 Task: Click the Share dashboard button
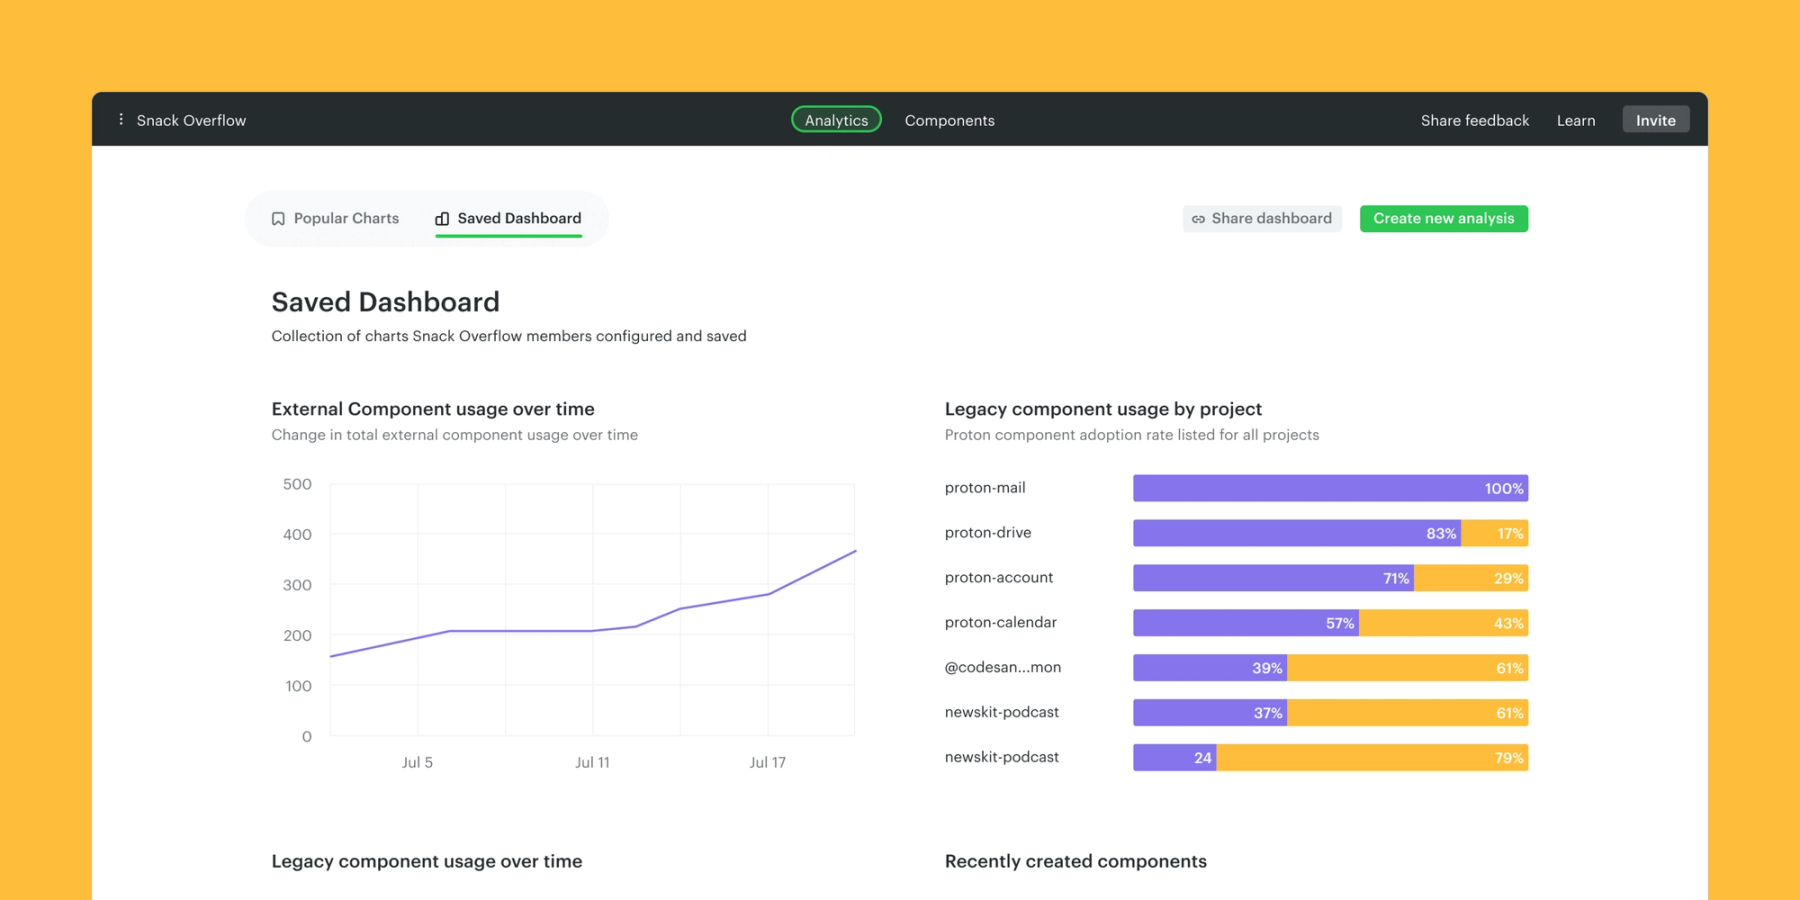[1262, 219]
